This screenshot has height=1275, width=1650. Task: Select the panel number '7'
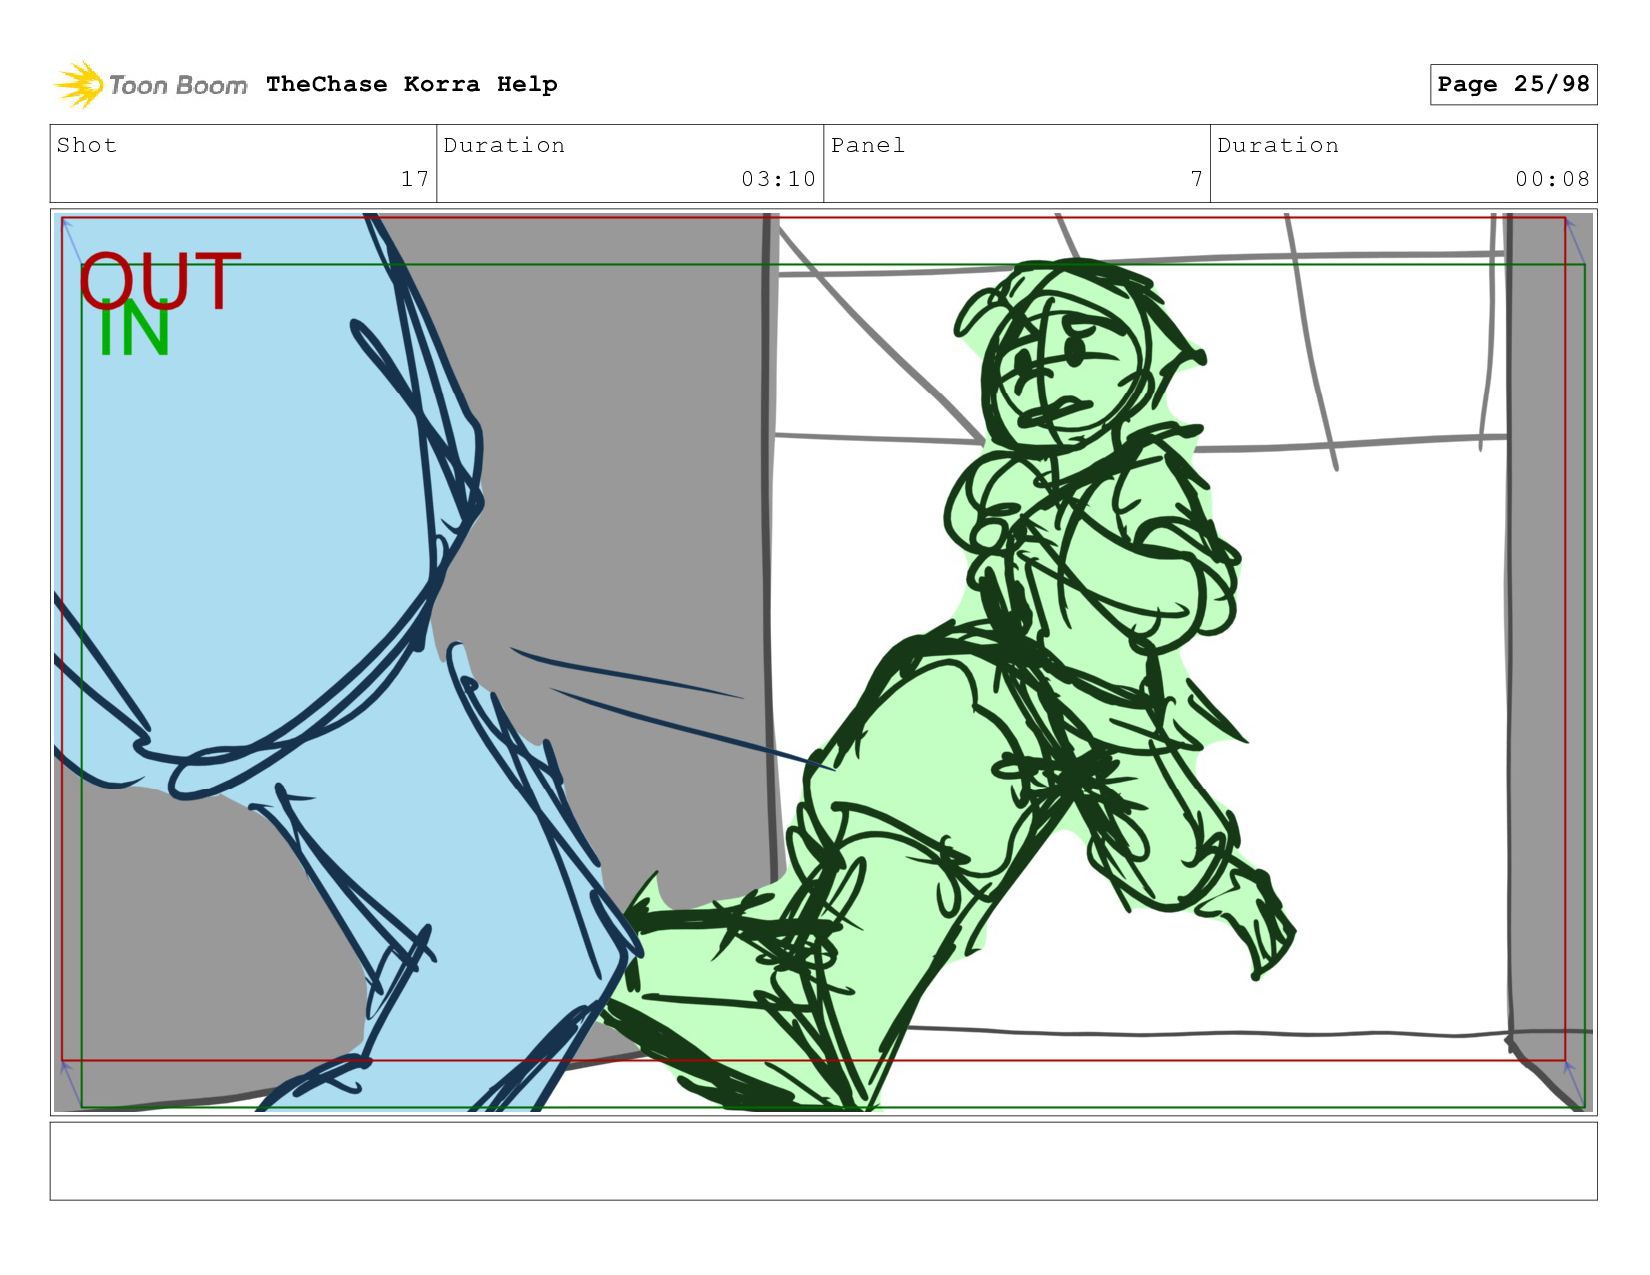pyautogui.click(x=1196, y=179)
